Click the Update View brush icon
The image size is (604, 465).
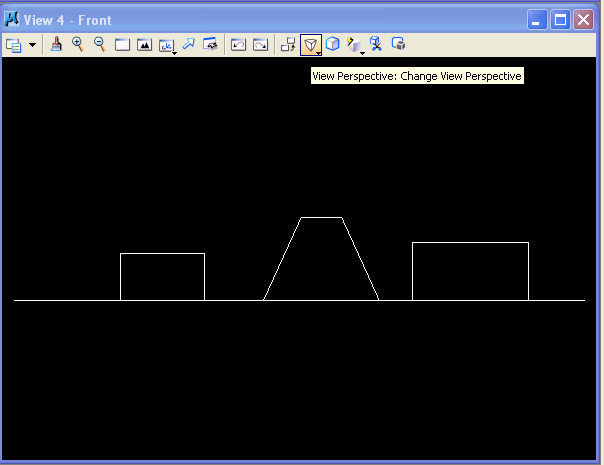click(x=56, y=44)
